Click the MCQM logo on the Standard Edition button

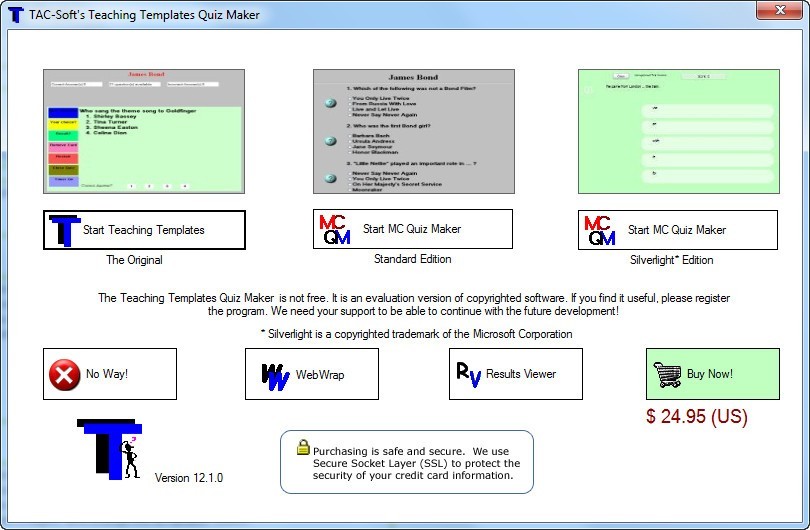click(x=335, y=229)
